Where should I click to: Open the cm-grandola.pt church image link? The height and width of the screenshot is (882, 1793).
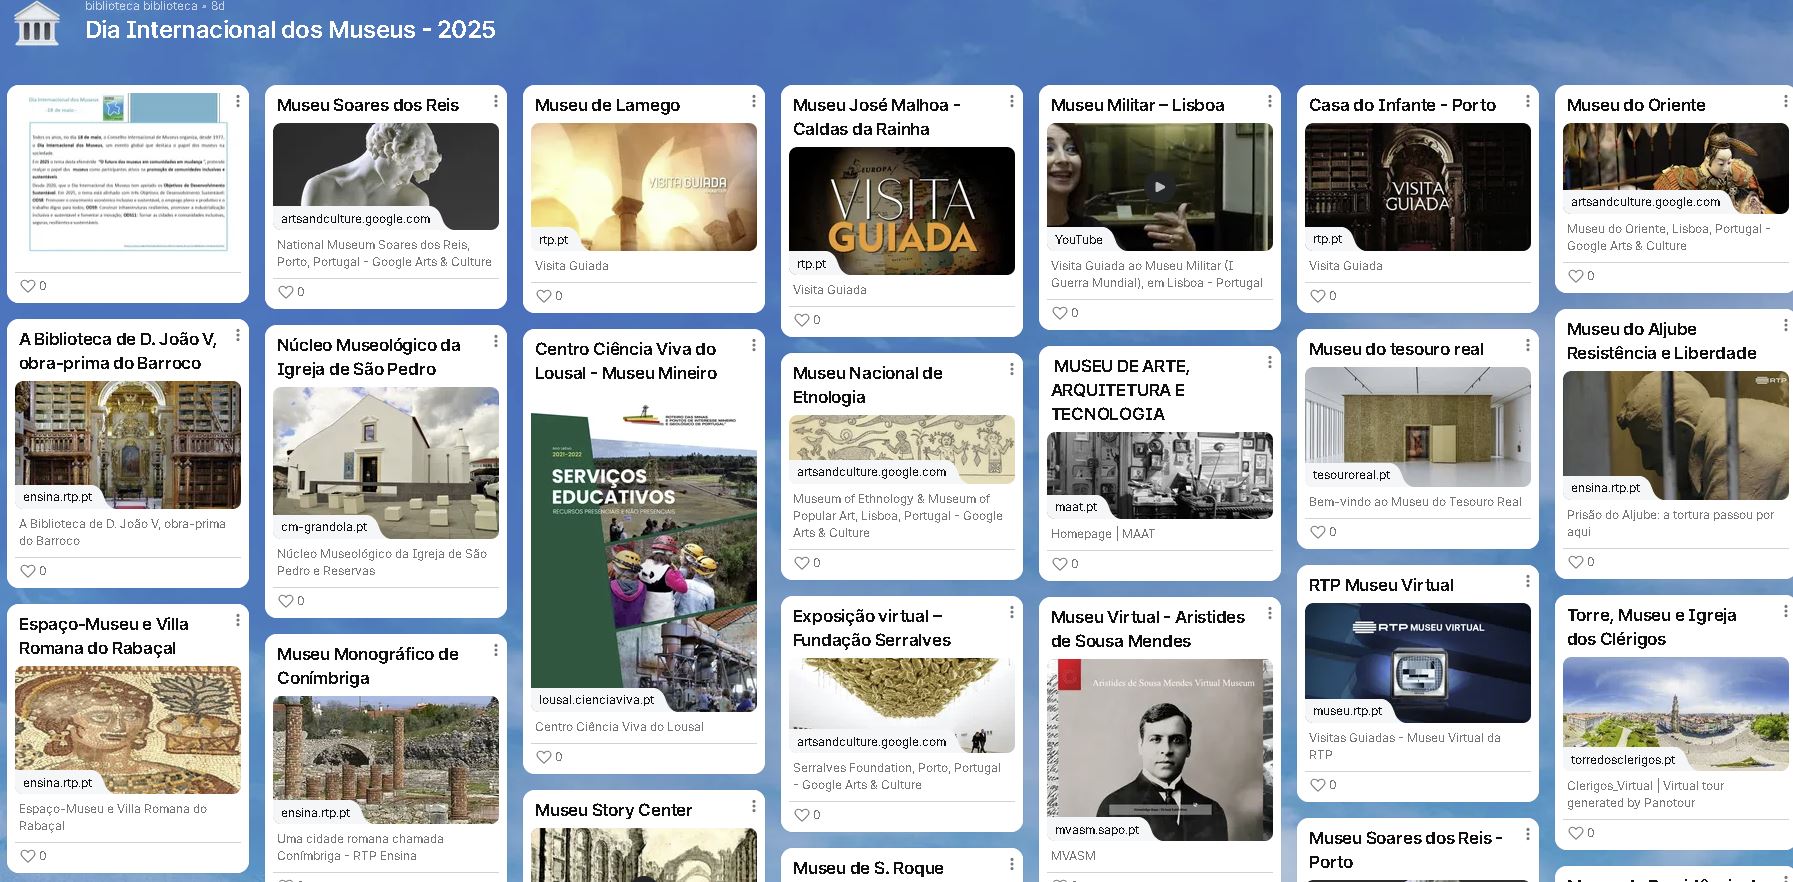point(386,463)
